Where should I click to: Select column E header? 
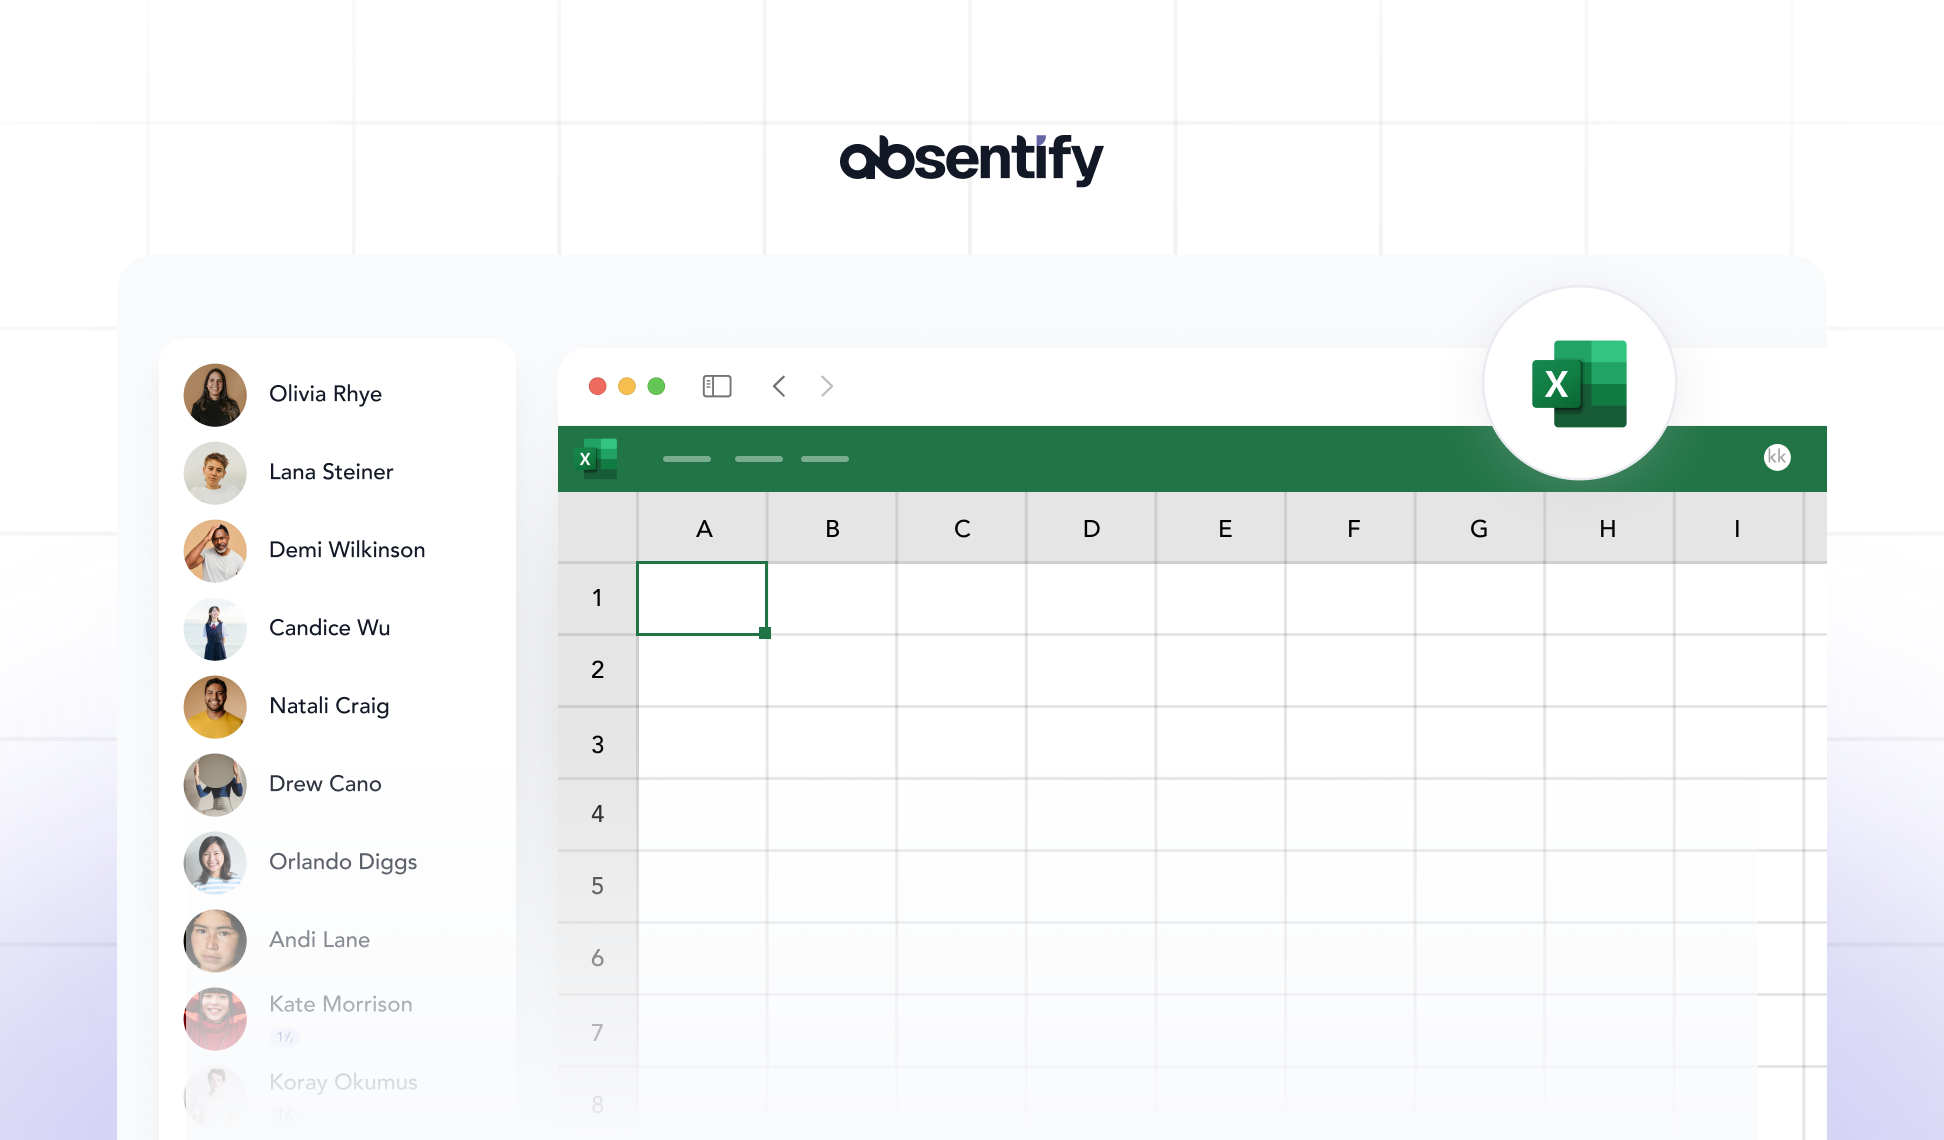[1222, 528]
